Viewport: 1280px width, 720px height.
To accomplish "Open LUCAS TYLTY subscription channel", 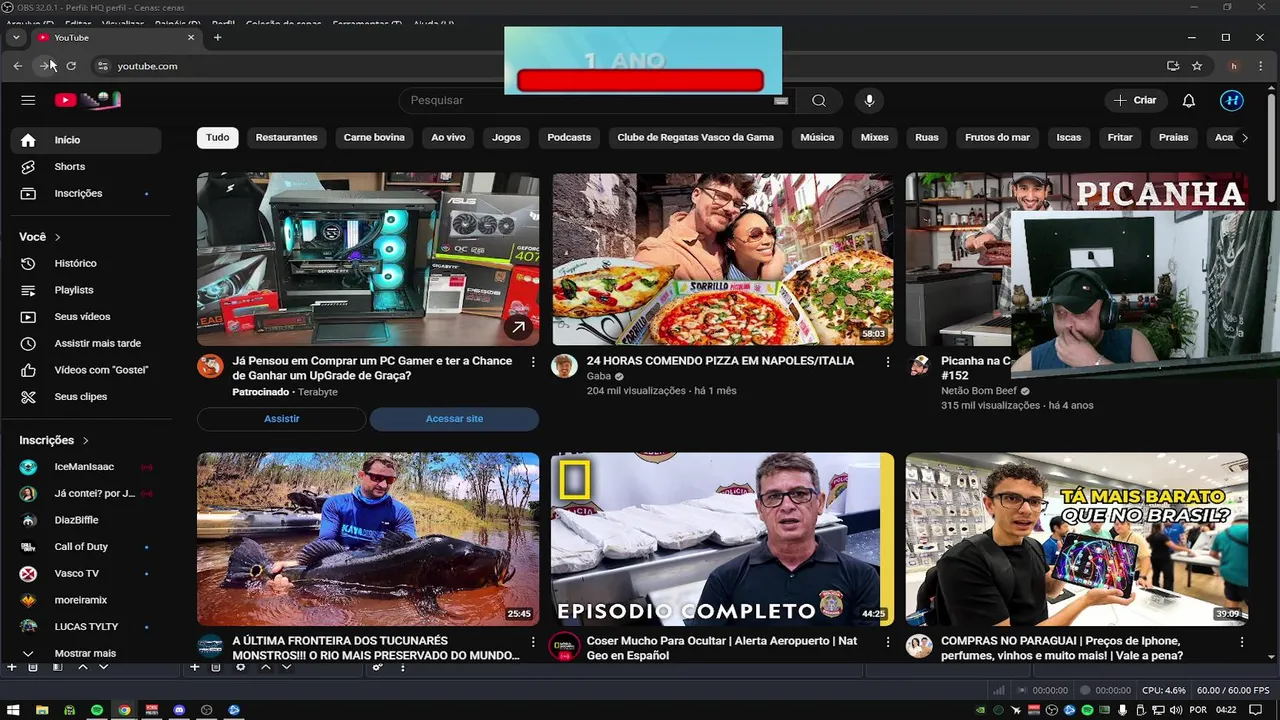I will click(x=86, y=627).
